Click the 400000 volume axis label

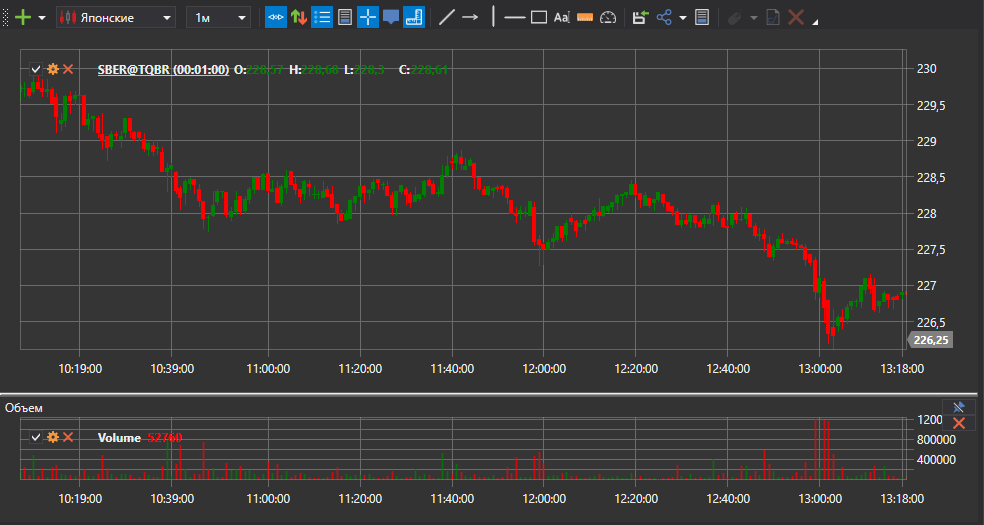click(x=936, y=460)
